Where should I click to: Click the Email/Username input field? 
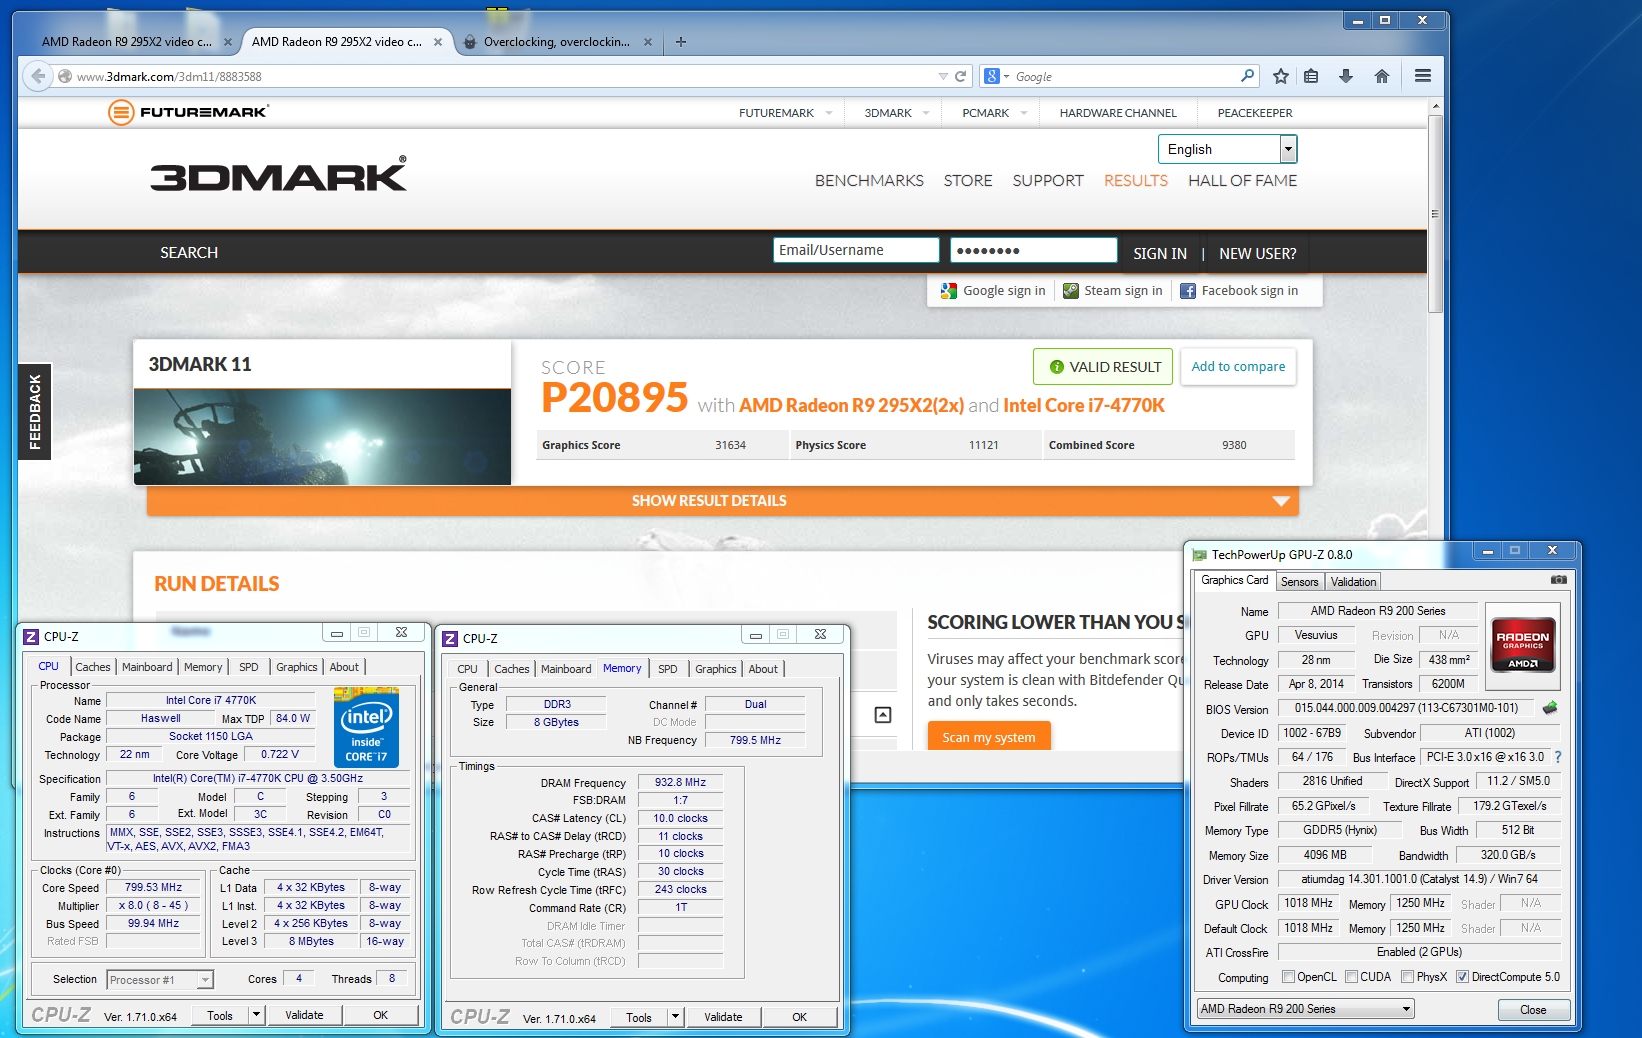coord(856,250)
